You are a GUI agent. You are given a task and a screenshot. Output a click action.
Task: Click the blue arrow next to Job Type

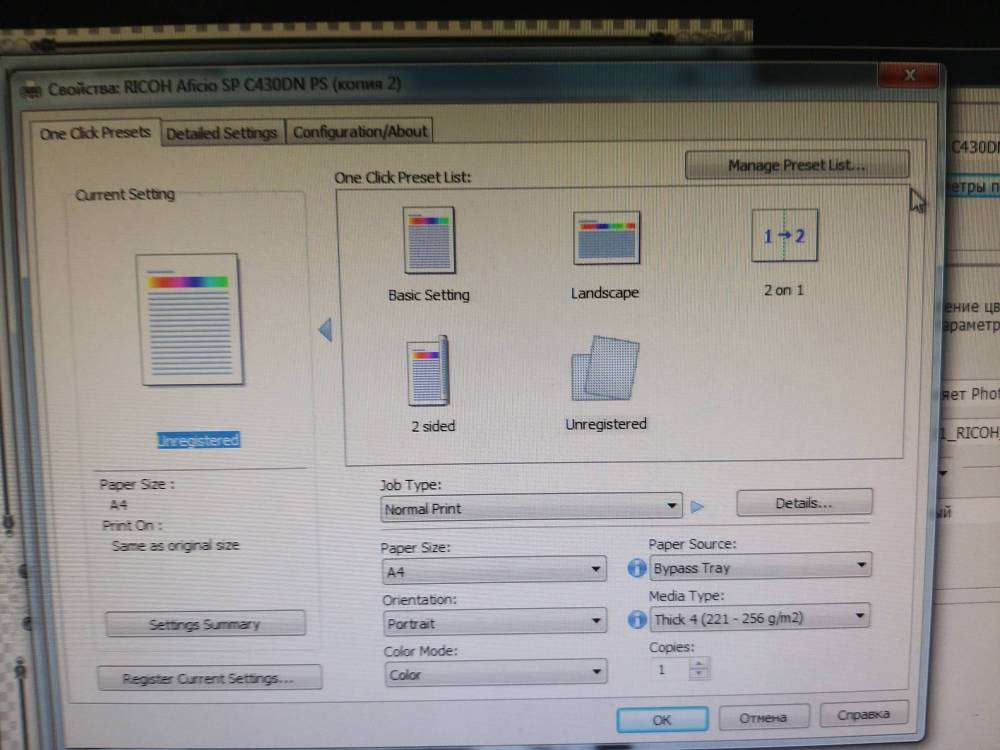tap(698, 507)
